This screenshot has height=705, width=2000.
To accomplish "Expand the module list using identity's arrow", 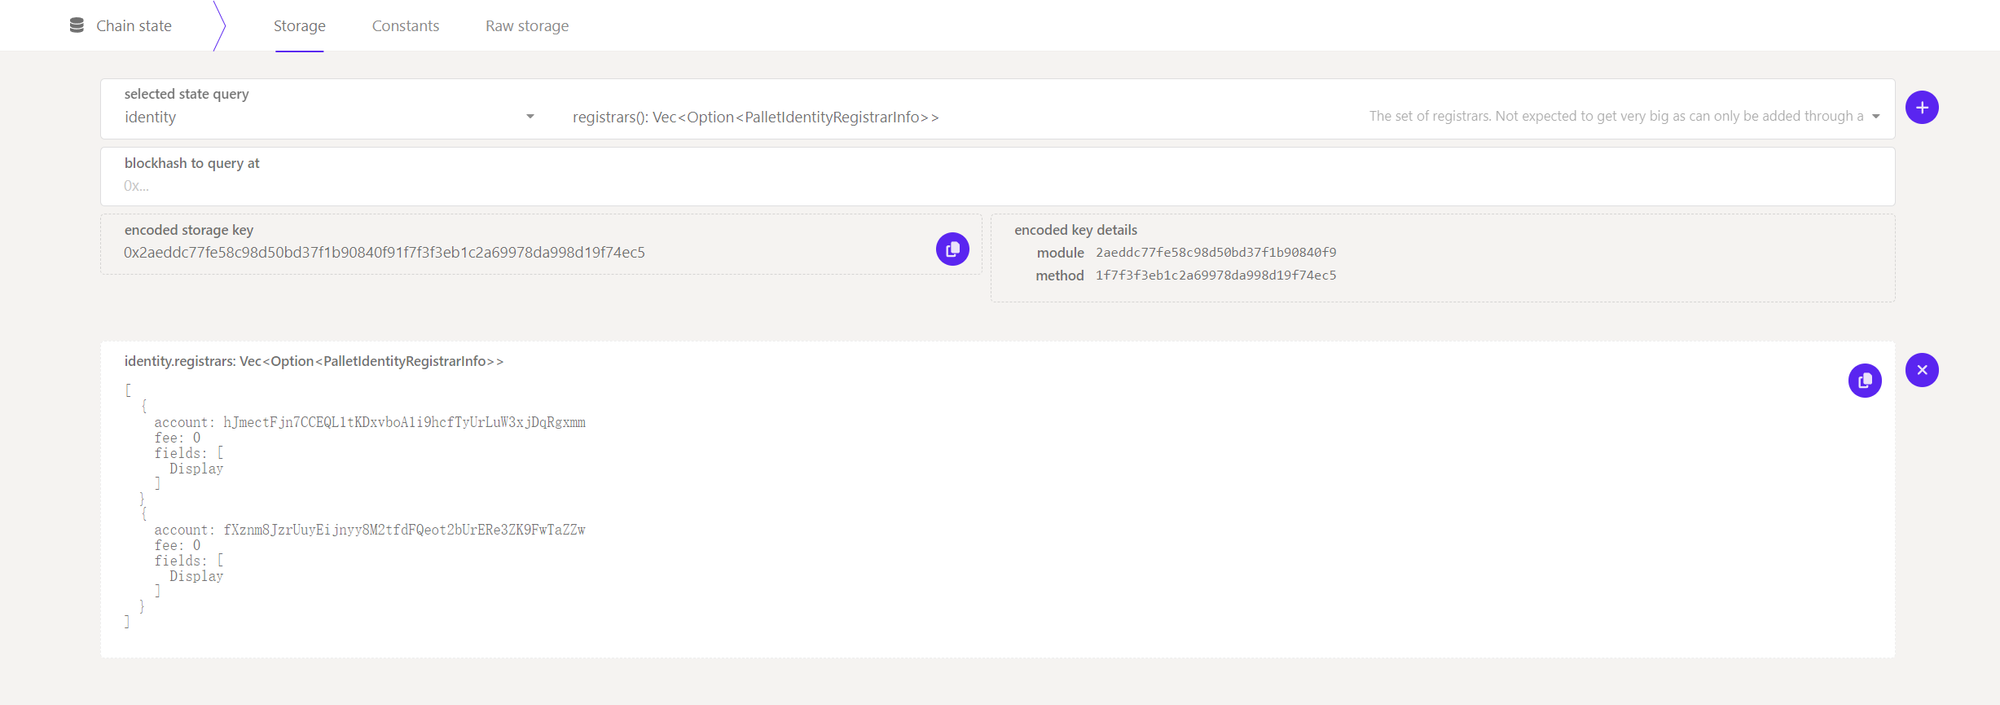I will point(530,117).
